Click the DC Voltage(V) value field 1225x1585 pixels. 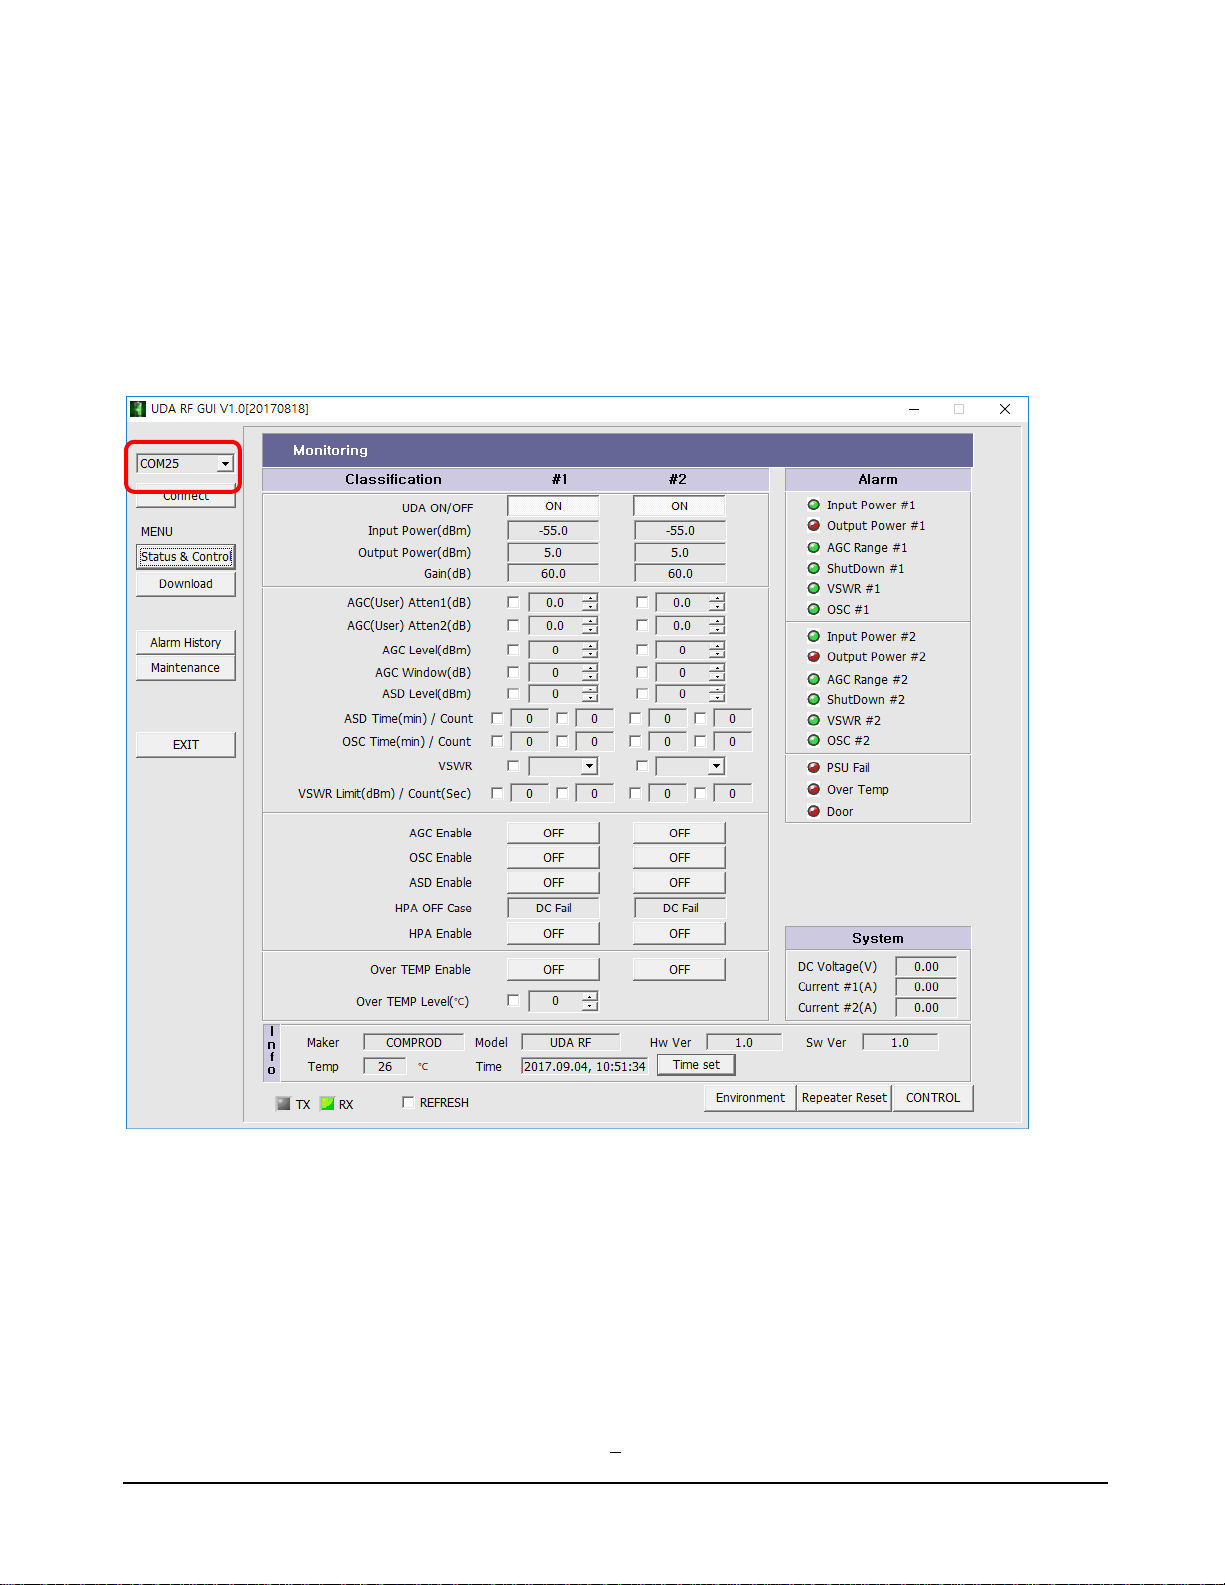point(926,967)
